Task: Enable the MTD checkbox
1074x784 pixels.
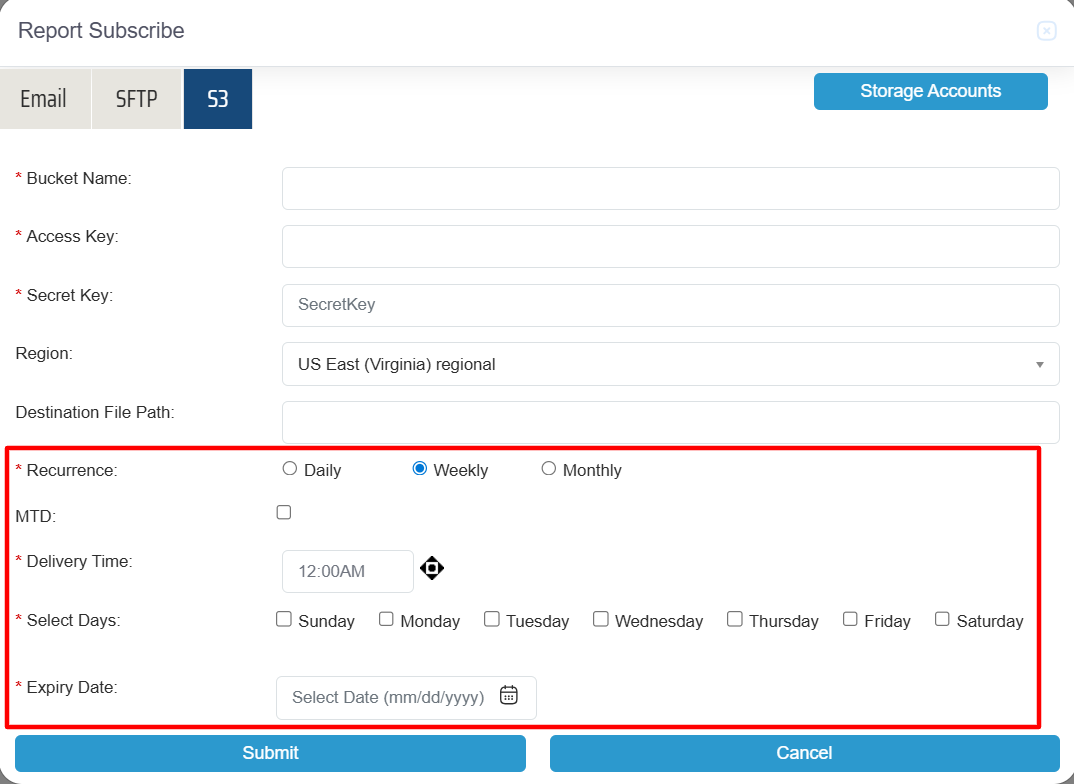Action: (x=284, y=512)
